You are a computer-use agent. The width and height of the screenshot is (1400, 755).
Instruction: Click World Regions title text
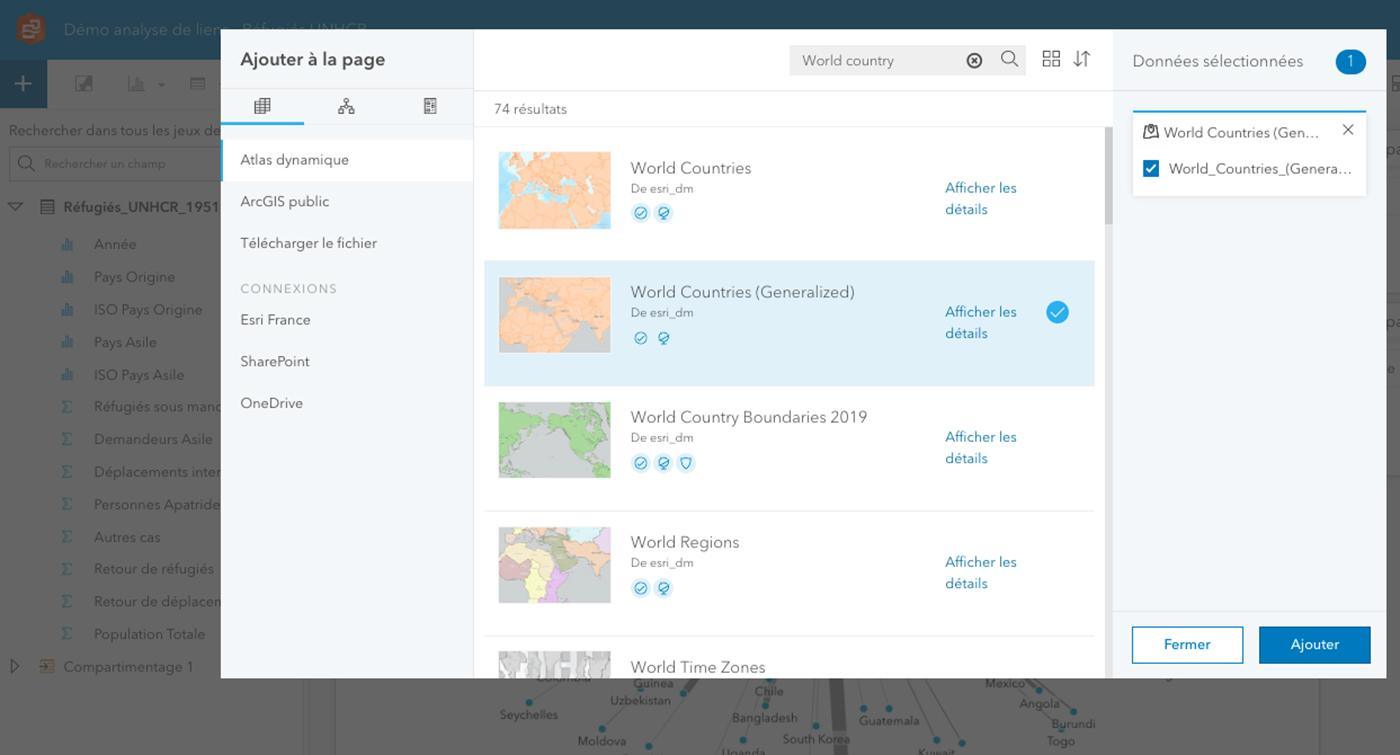pyautogui.click(x=685, y=542)
